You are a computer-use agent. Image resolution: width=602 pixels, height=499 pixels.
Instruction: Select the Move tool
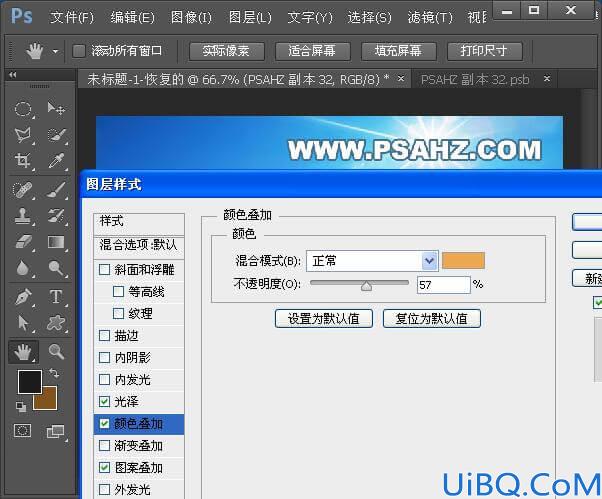[x=56, y=109]
